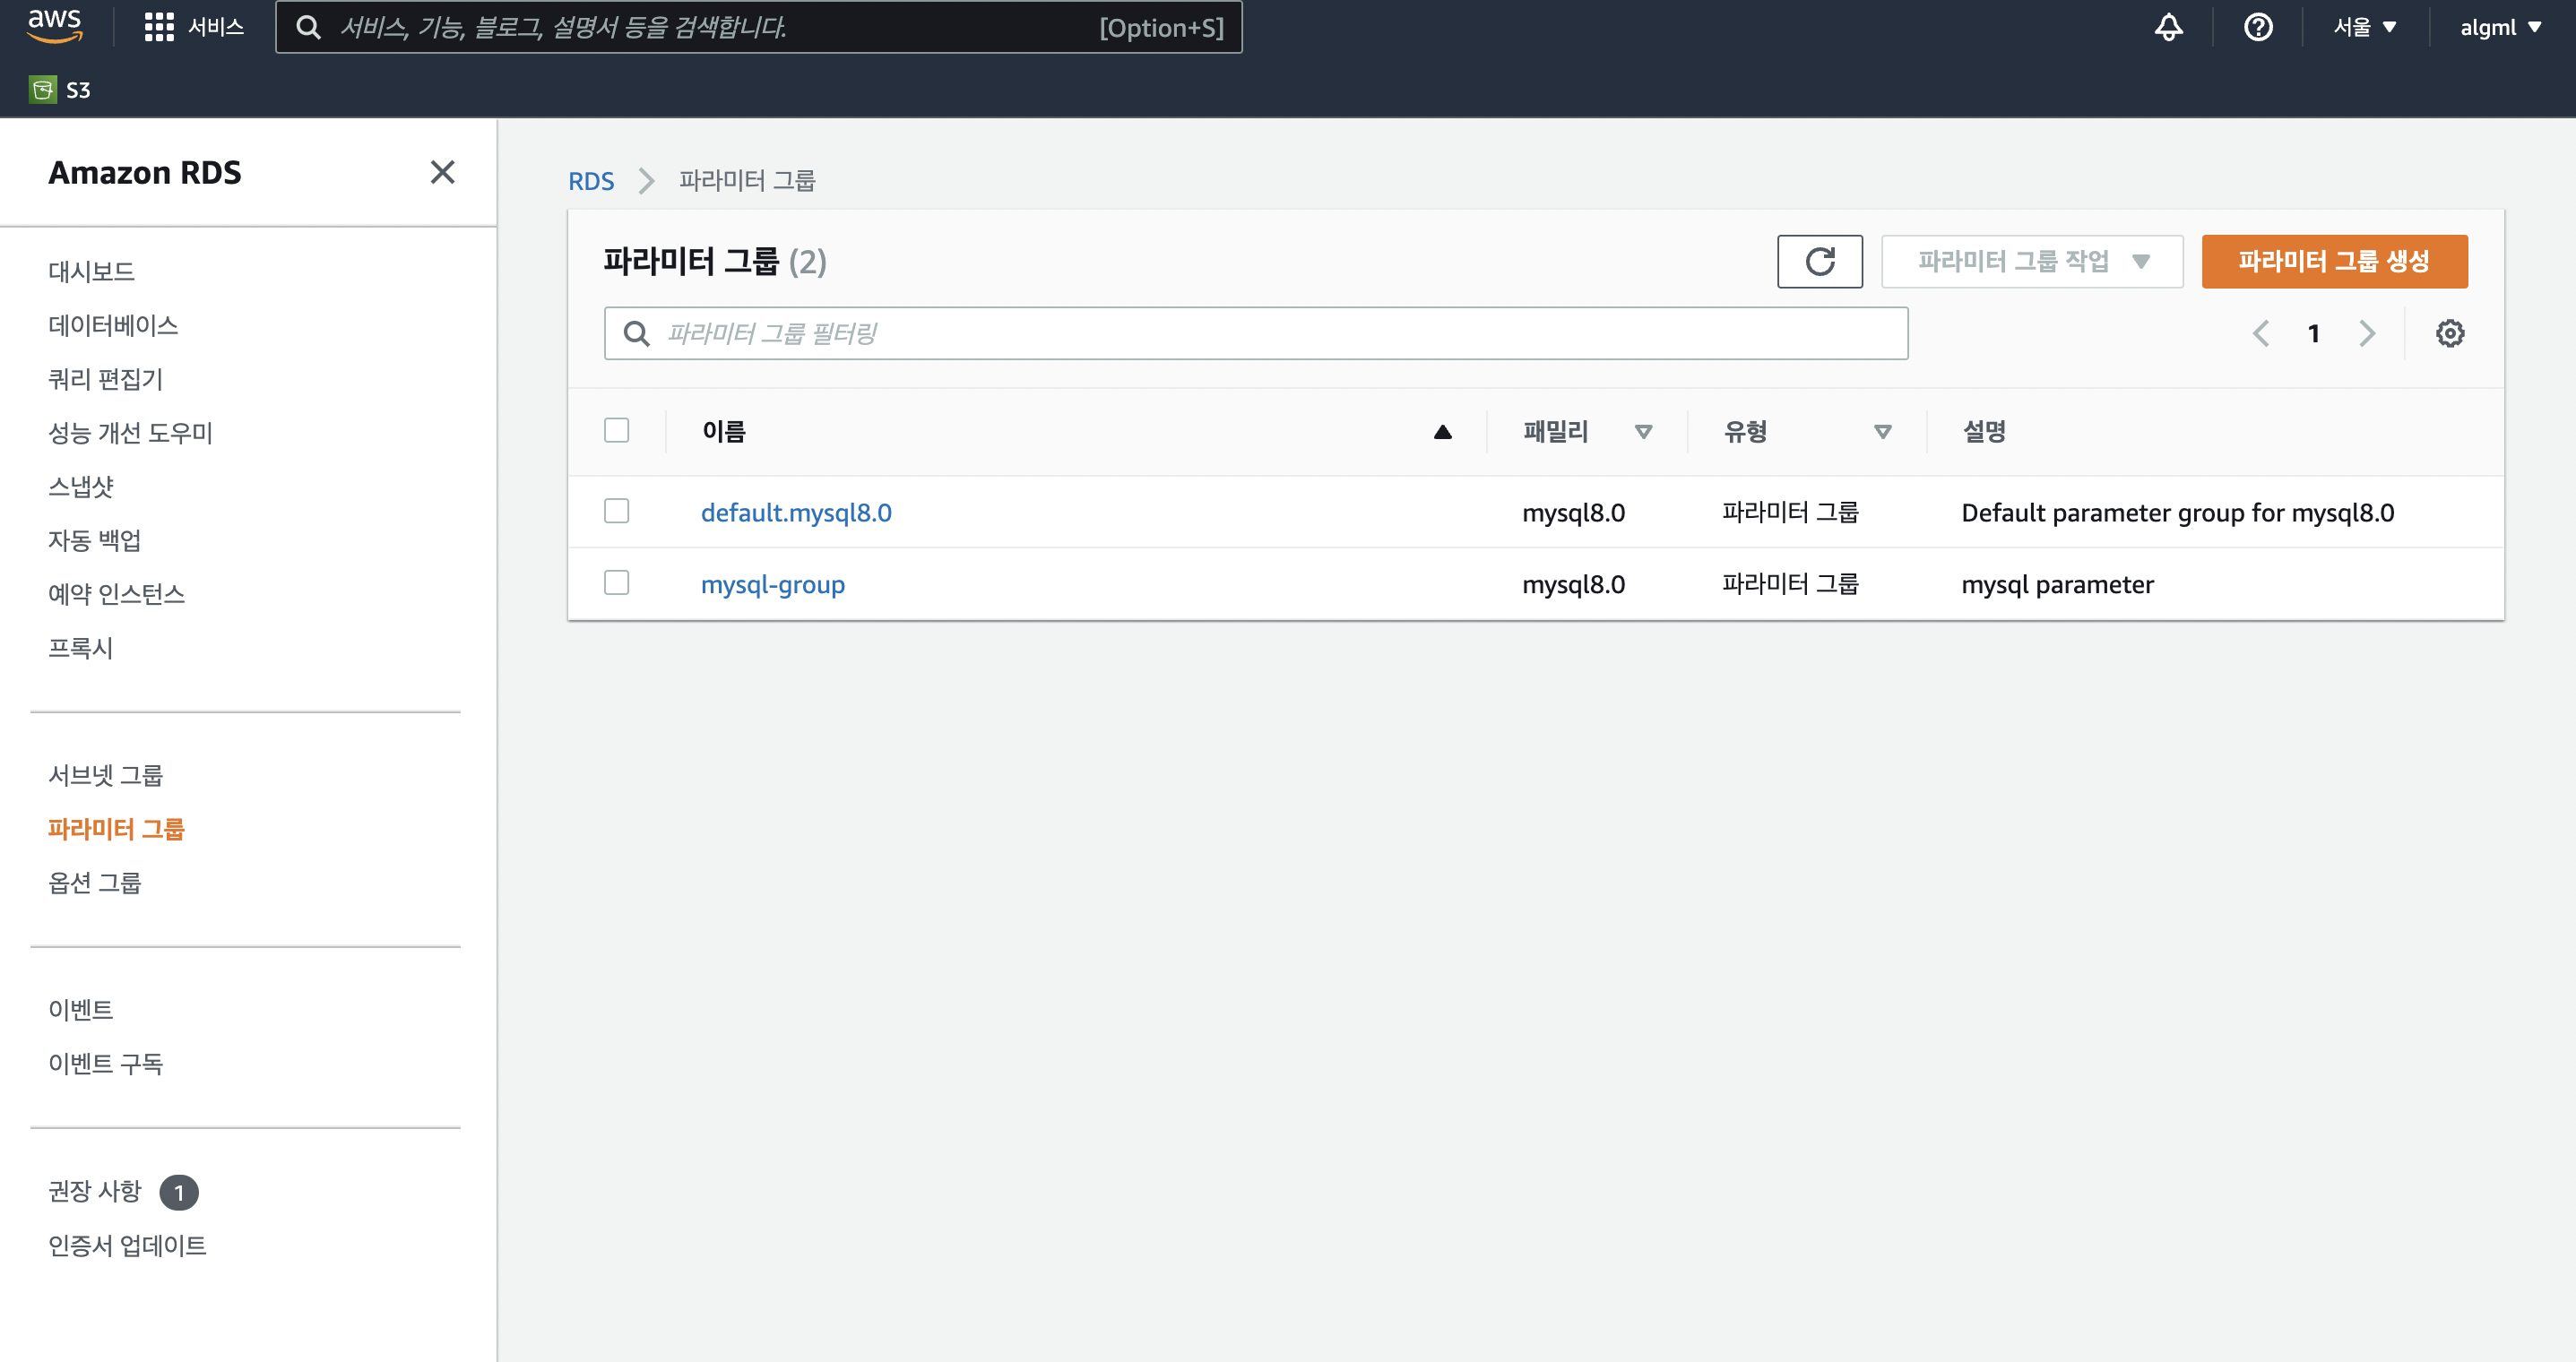
Task: Sort by 패밀리 column arrow
Action: [1643, 432]
